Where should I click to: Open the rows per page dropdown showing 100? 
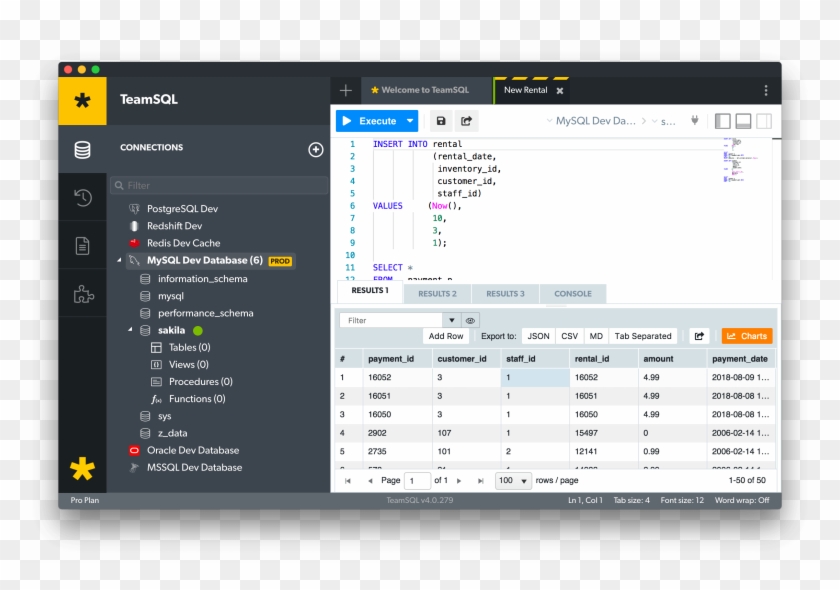pos(512,480)
